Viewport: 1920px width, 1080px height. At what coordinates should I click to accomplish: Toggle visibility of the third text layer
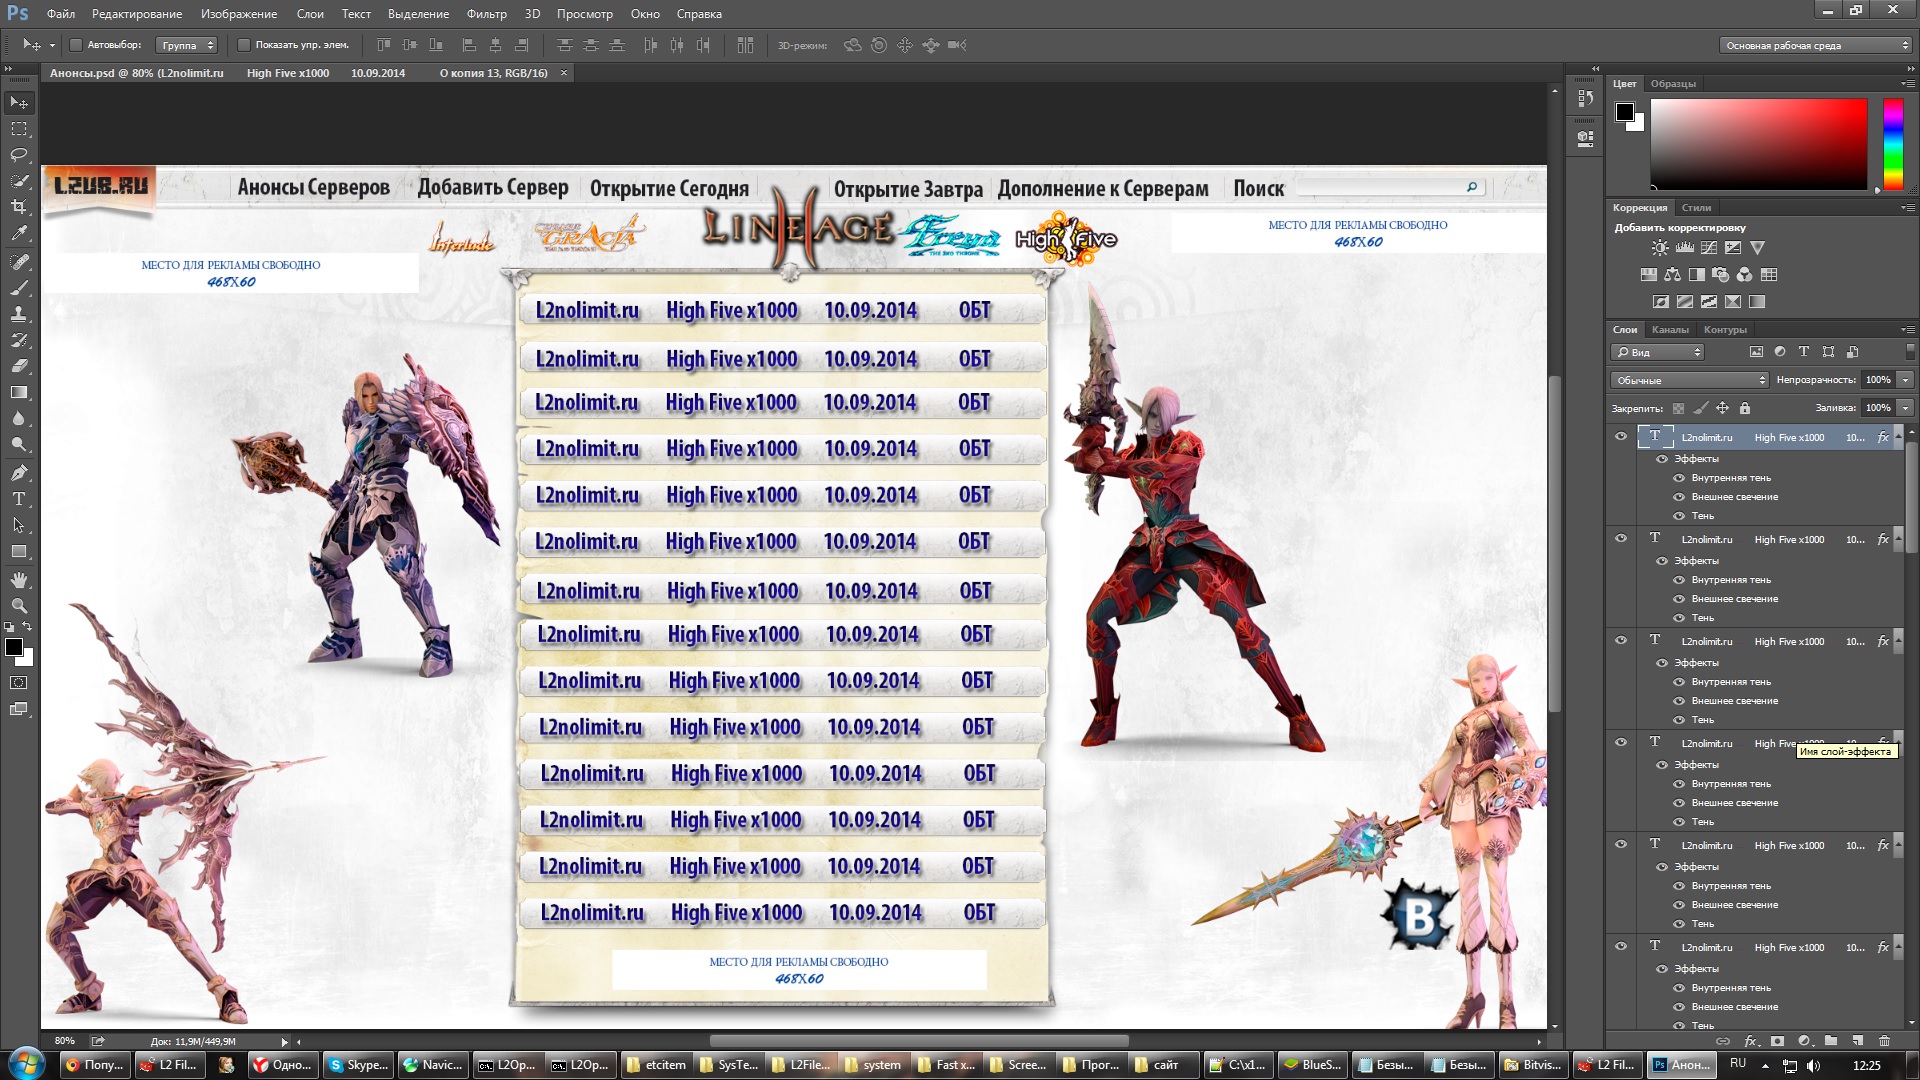[x=1621, y=640]
